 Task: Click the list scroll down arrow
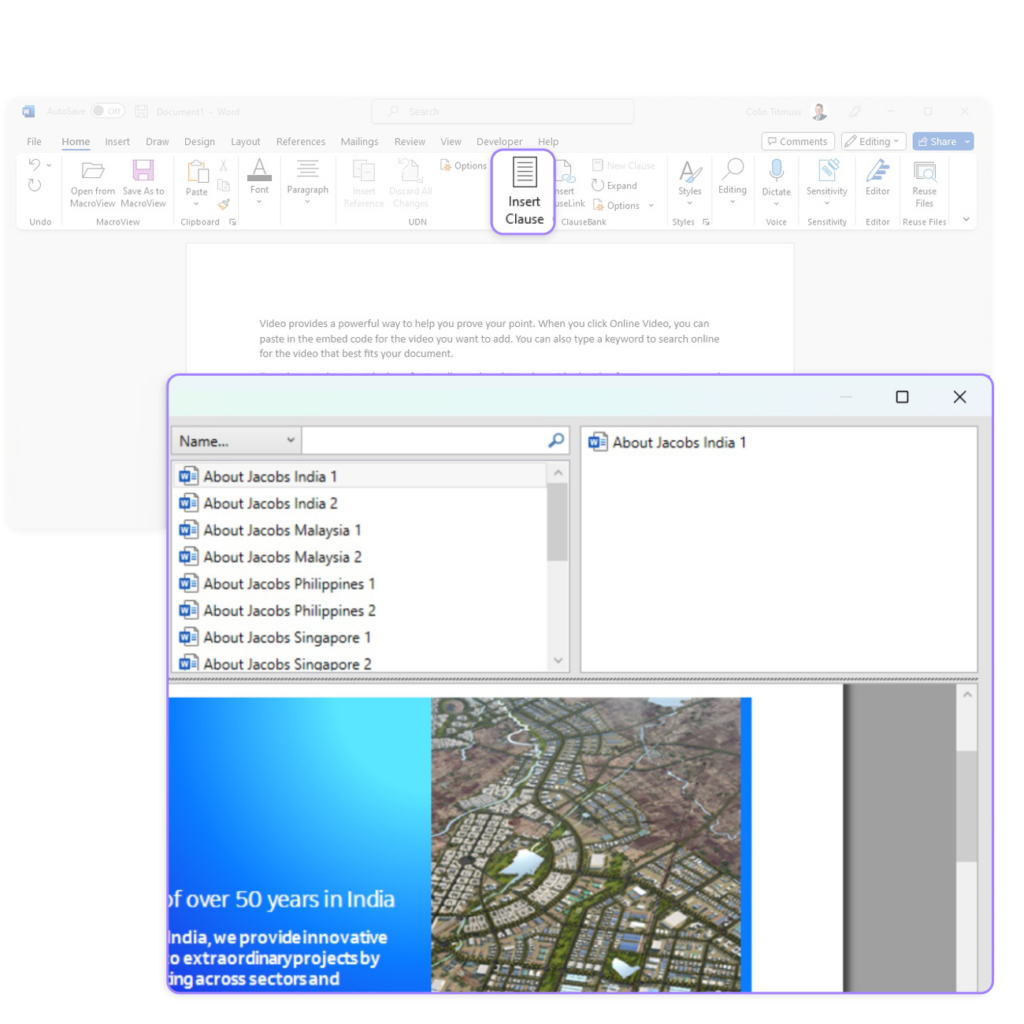tap(558, 661)
